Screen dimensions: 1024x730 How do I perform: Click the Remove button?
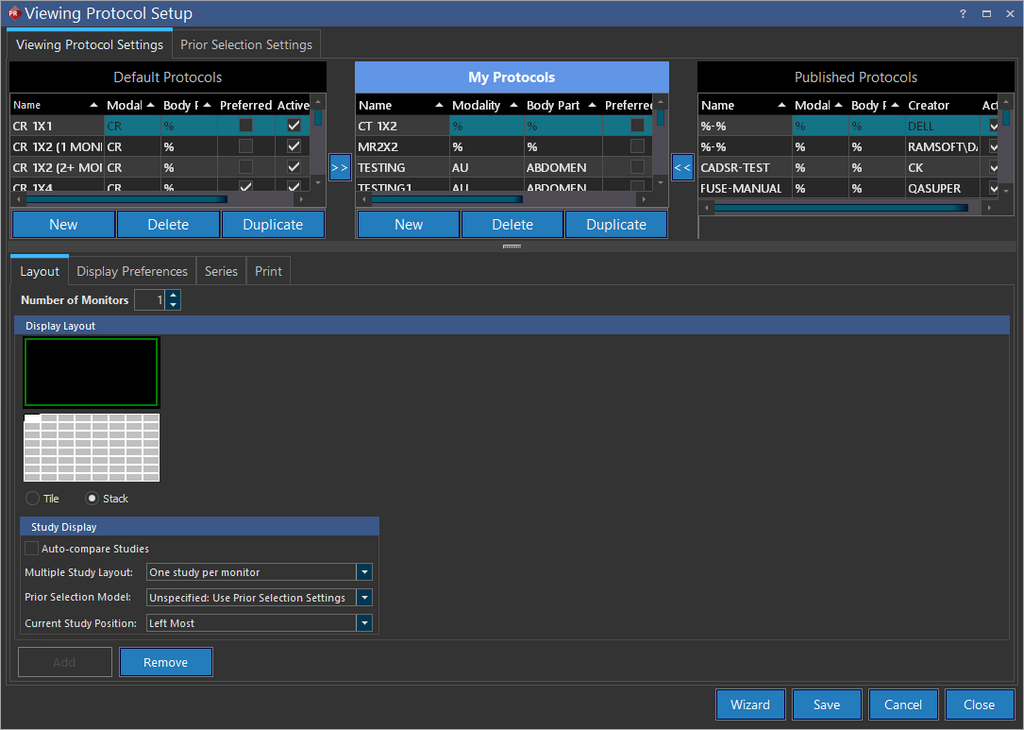165,662
